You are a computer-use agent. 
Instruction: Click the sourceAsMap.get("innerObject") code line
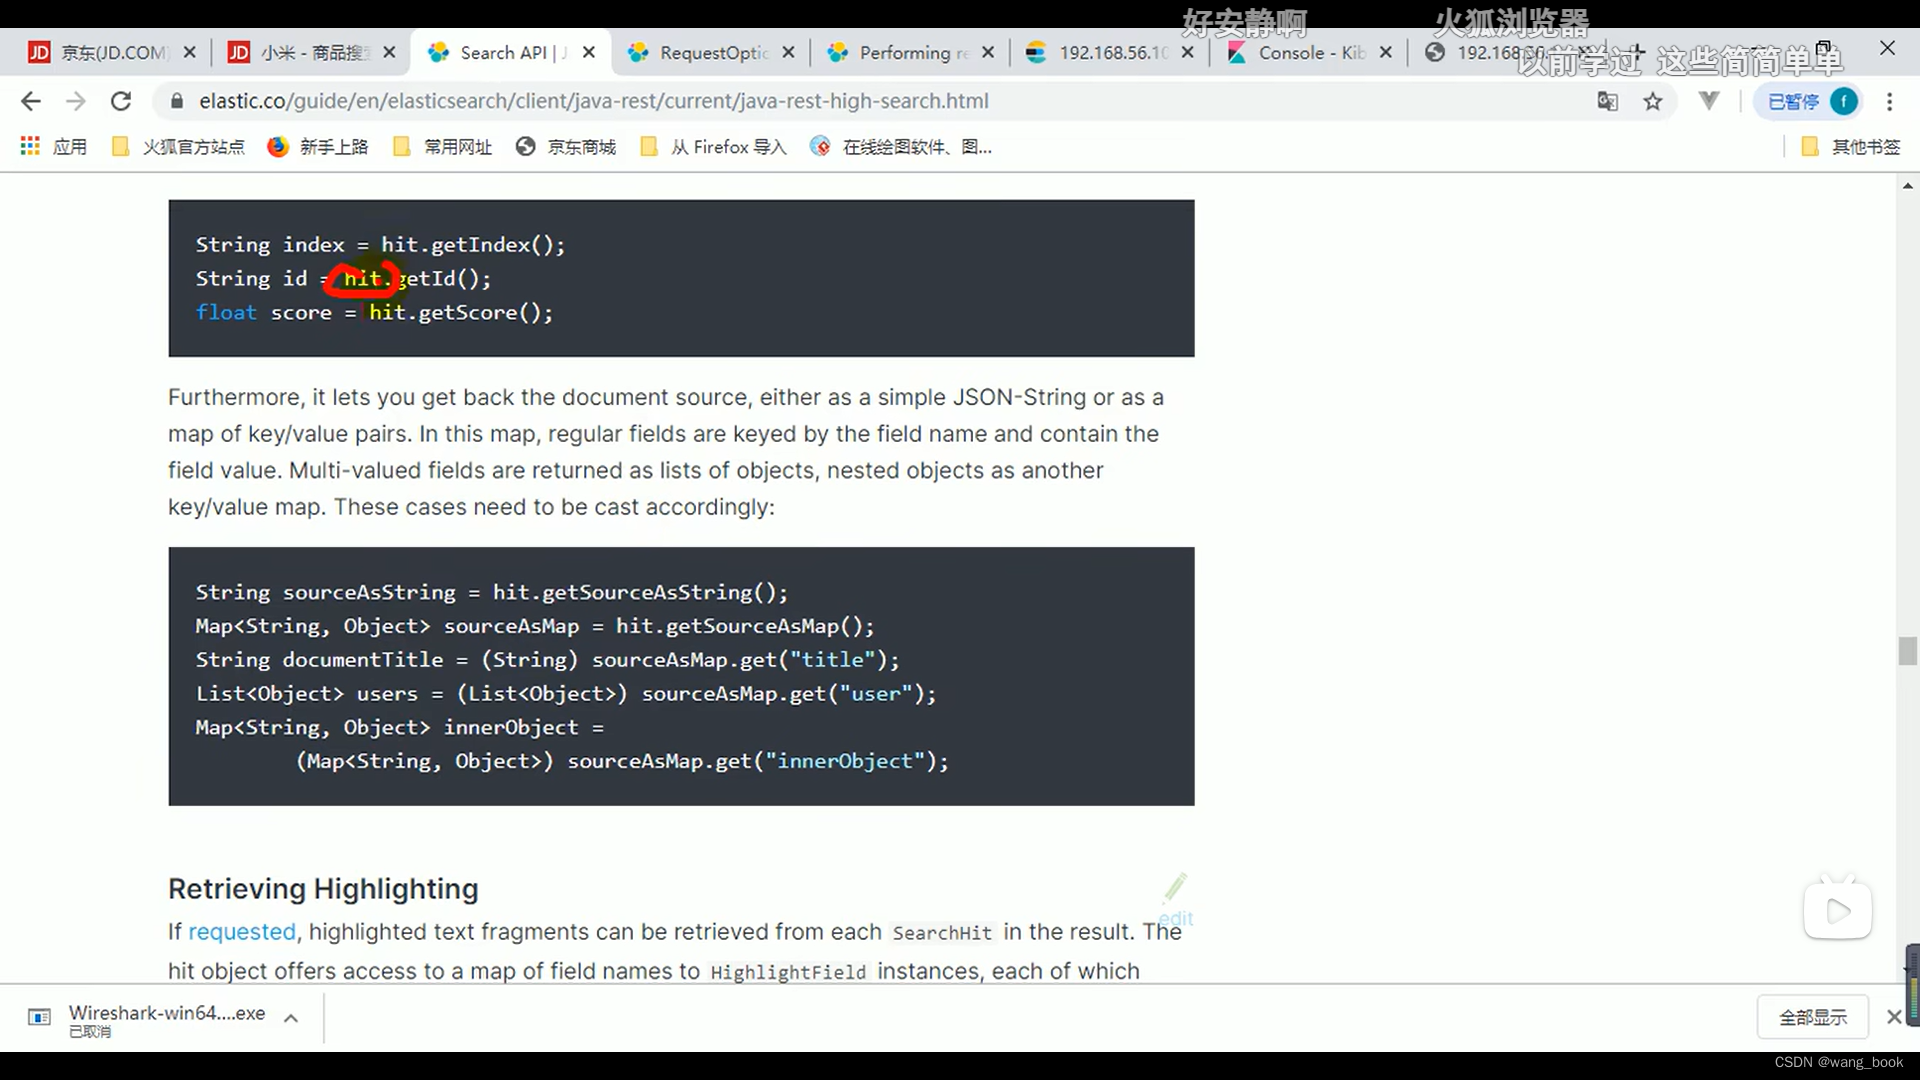click(622, 761)
